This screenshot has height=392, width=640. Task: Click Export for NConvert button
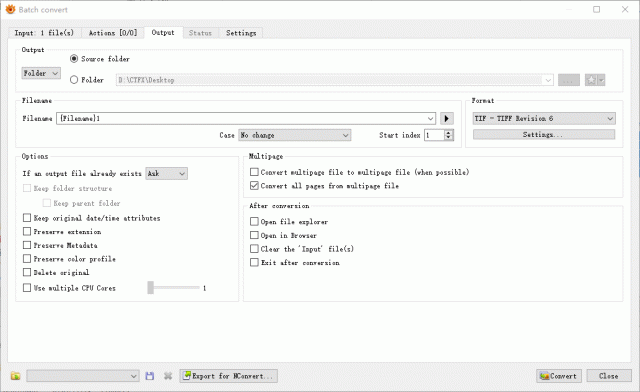tap(229, 376)
